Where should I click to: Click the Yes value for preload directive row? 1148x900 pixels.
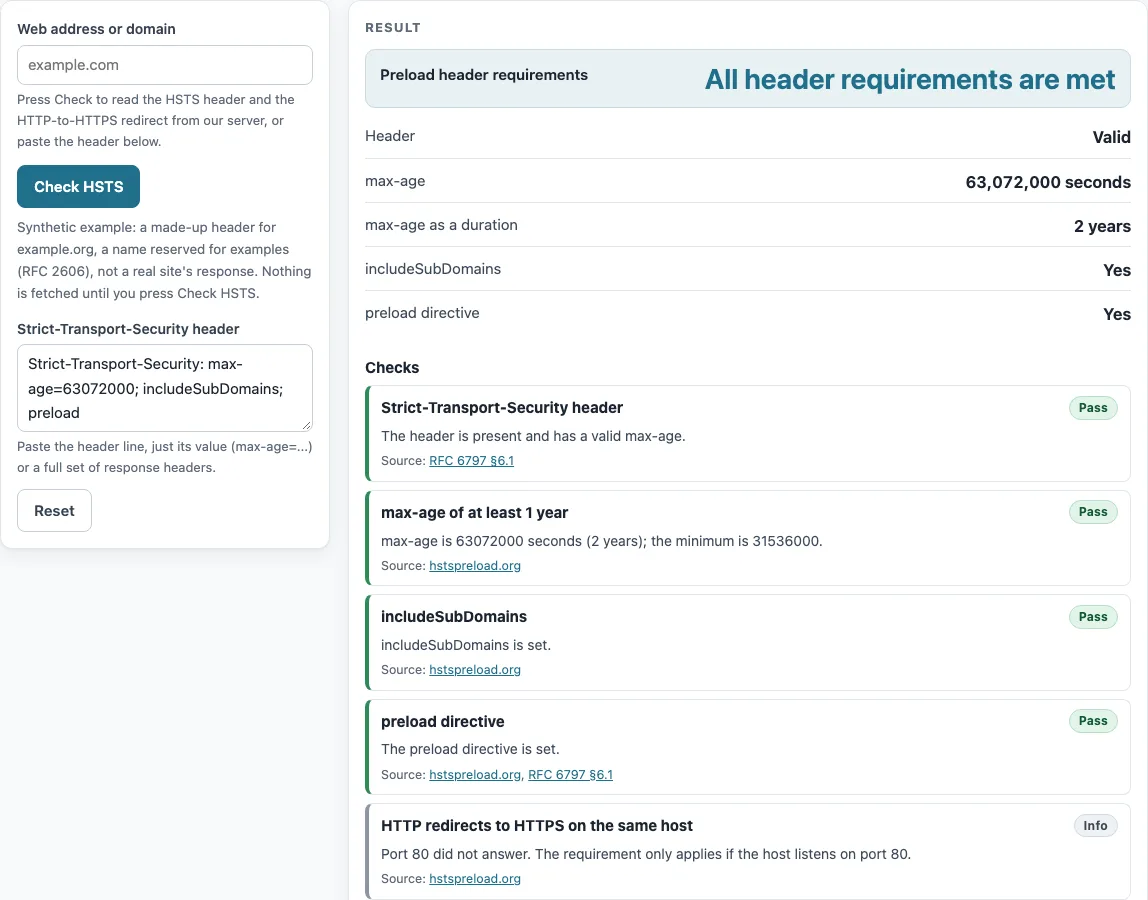coord(1117,313)
